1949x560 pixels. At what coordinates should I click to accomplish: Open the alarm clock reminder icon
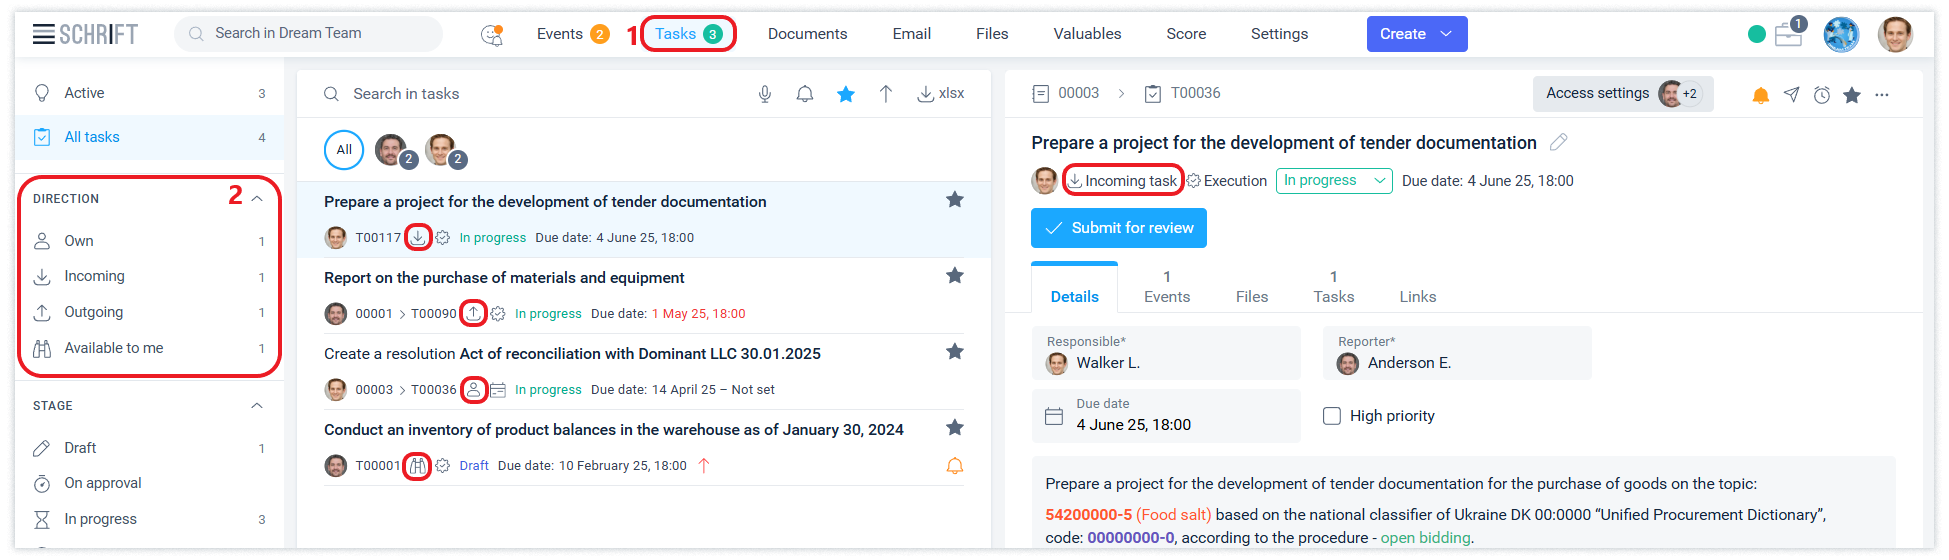[1822, 95]
